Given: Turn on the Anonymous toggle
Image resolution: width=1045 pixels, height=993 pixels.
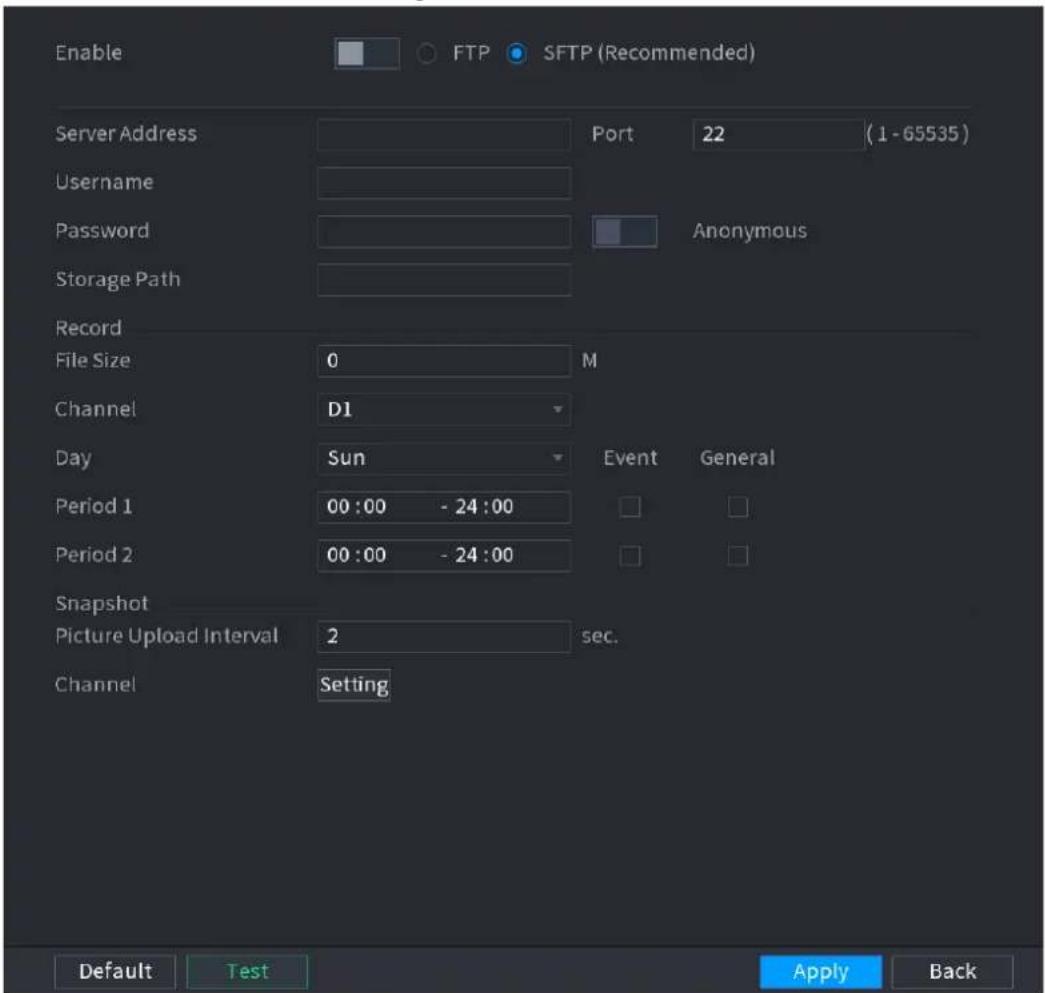Looking at the screenshot, I should click(x=624, y=232).
